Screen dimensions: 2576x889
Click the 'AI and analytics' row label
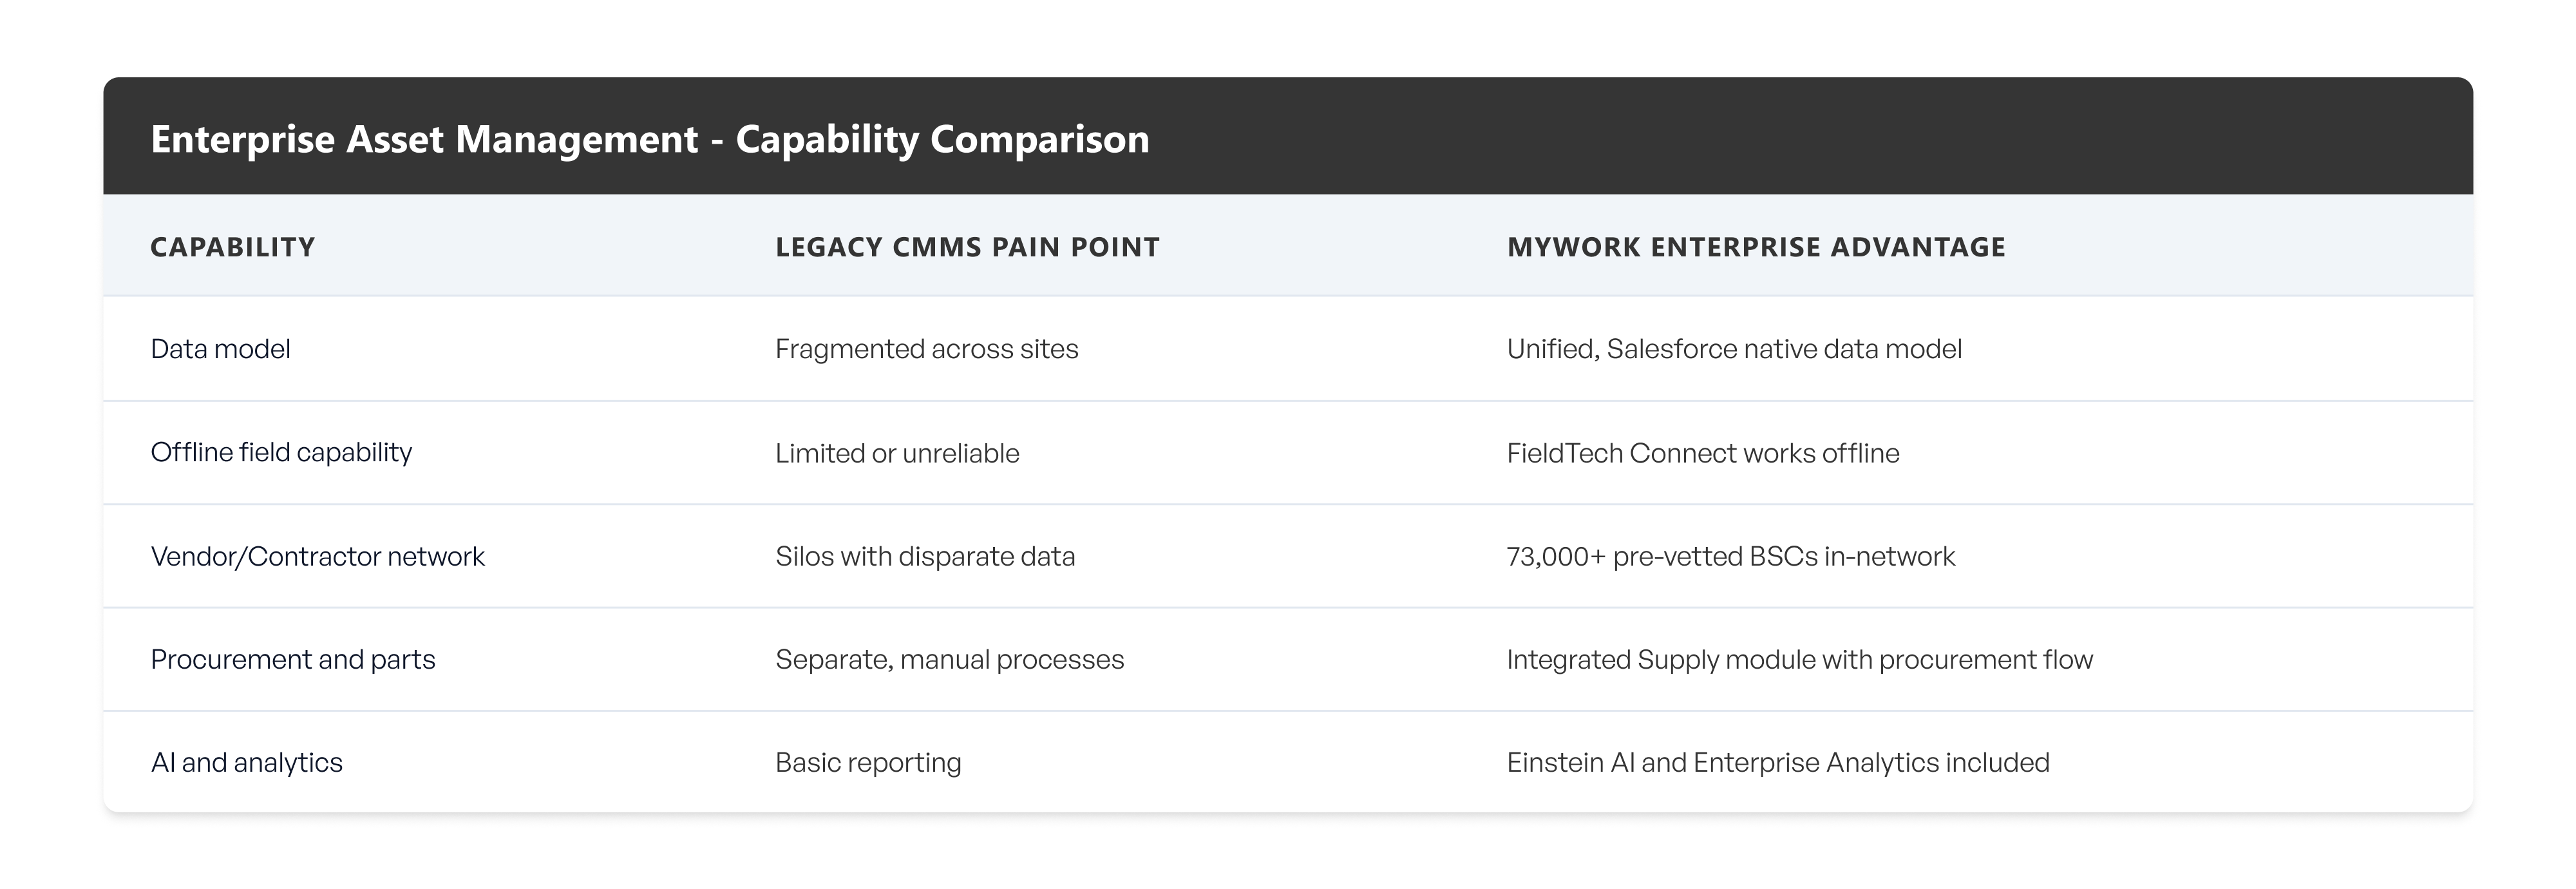click(246, 763)
